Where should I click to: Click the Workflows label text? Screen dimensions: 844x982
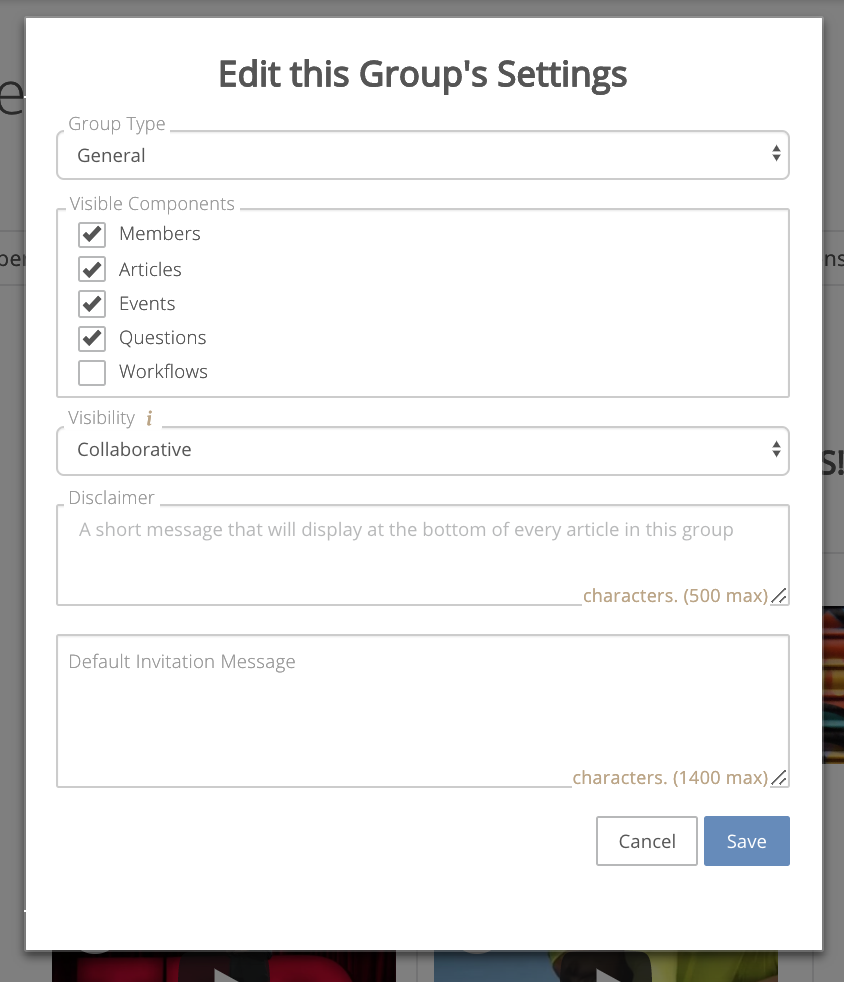click(163, 371)
